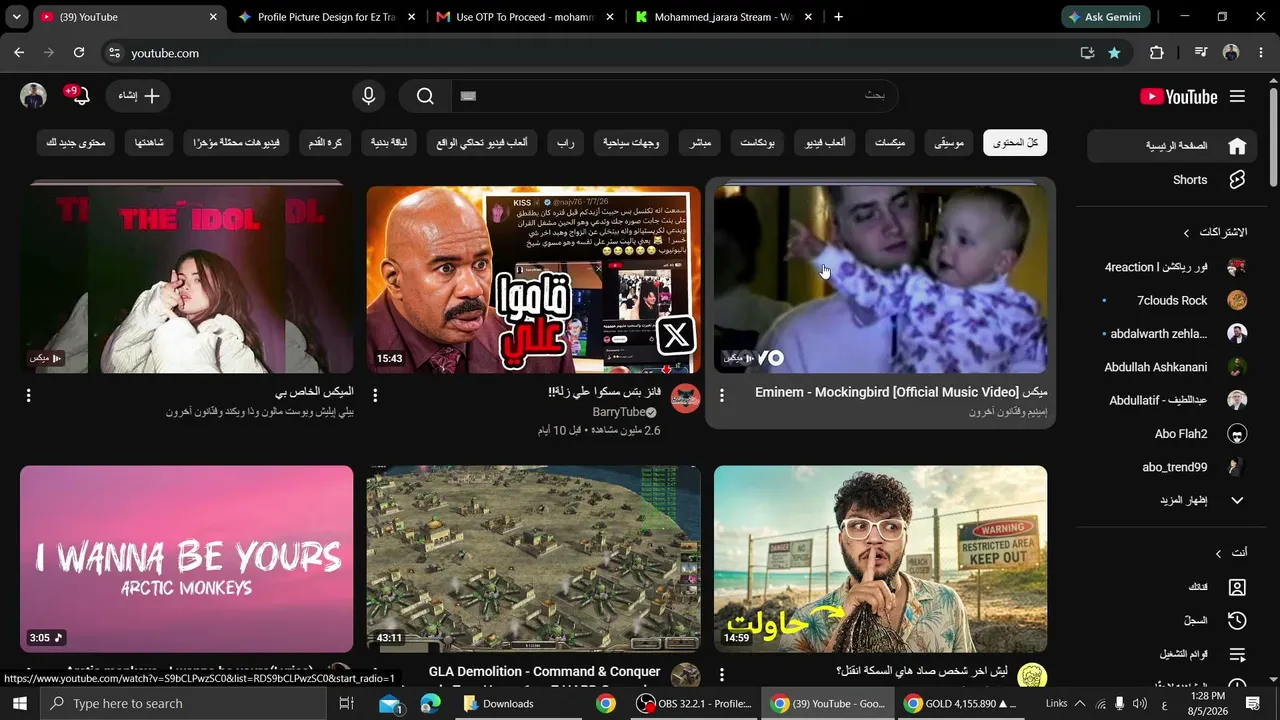Open more options for the BarryTube video

click(x=375, y=395)
